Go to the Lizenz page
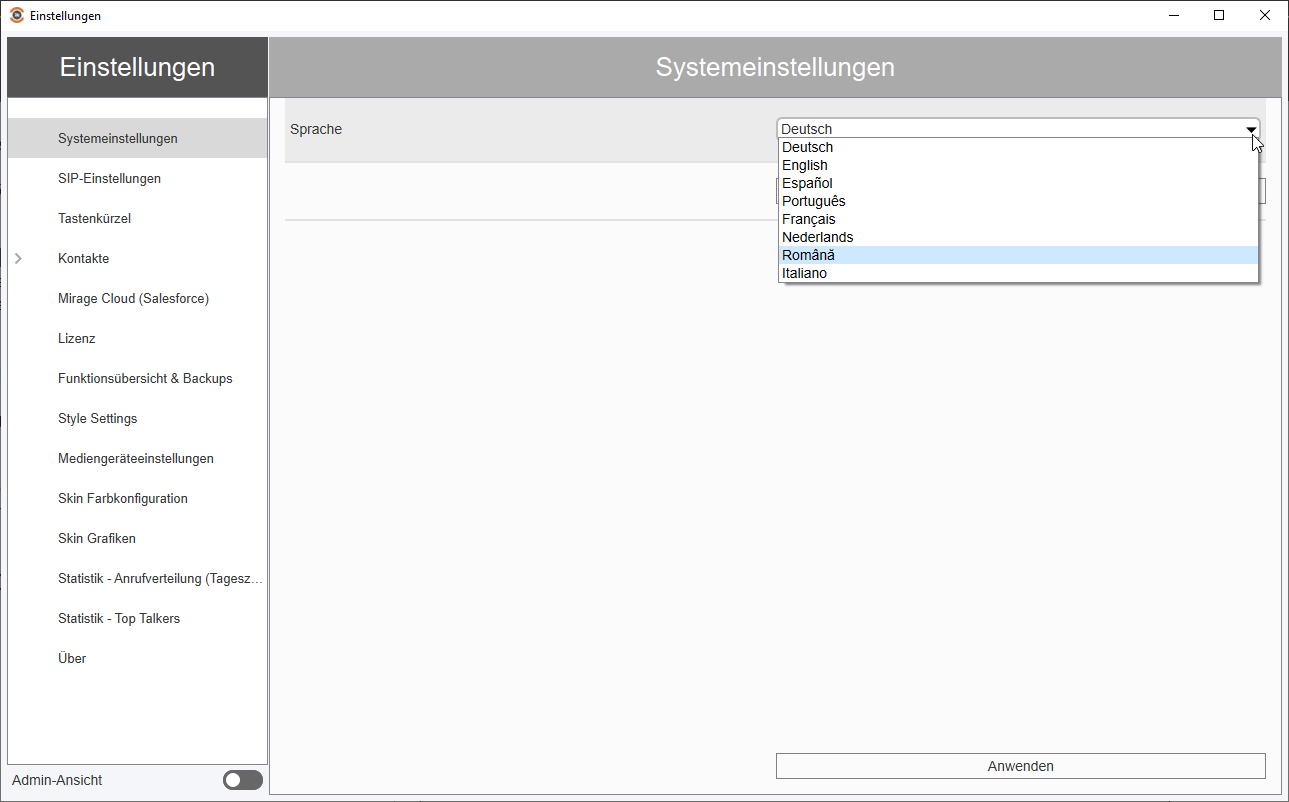This screenshot has height=802, width=1289. pyautogui.click(x=138, y=338)
